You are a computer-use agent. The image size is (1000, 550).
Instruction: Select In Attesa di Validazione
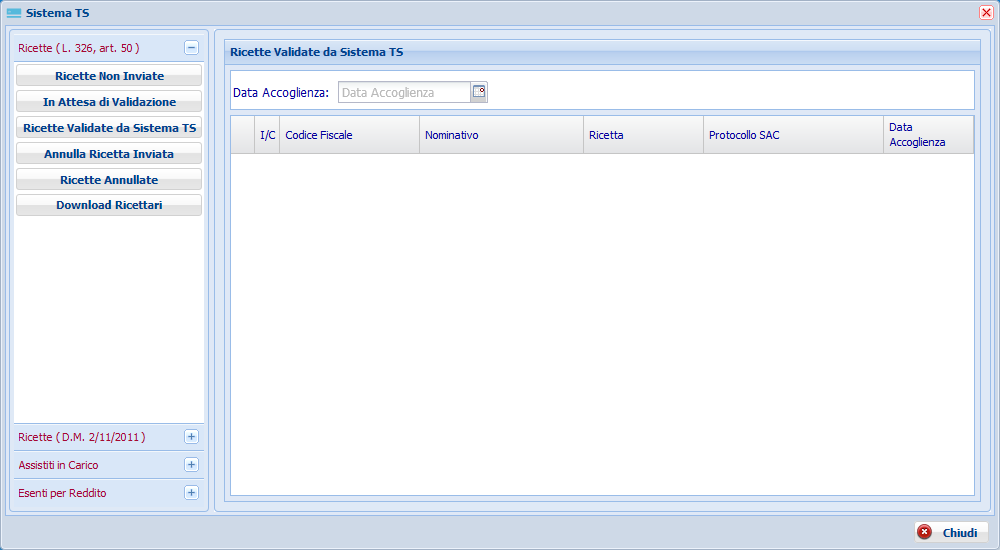point(109,101)
